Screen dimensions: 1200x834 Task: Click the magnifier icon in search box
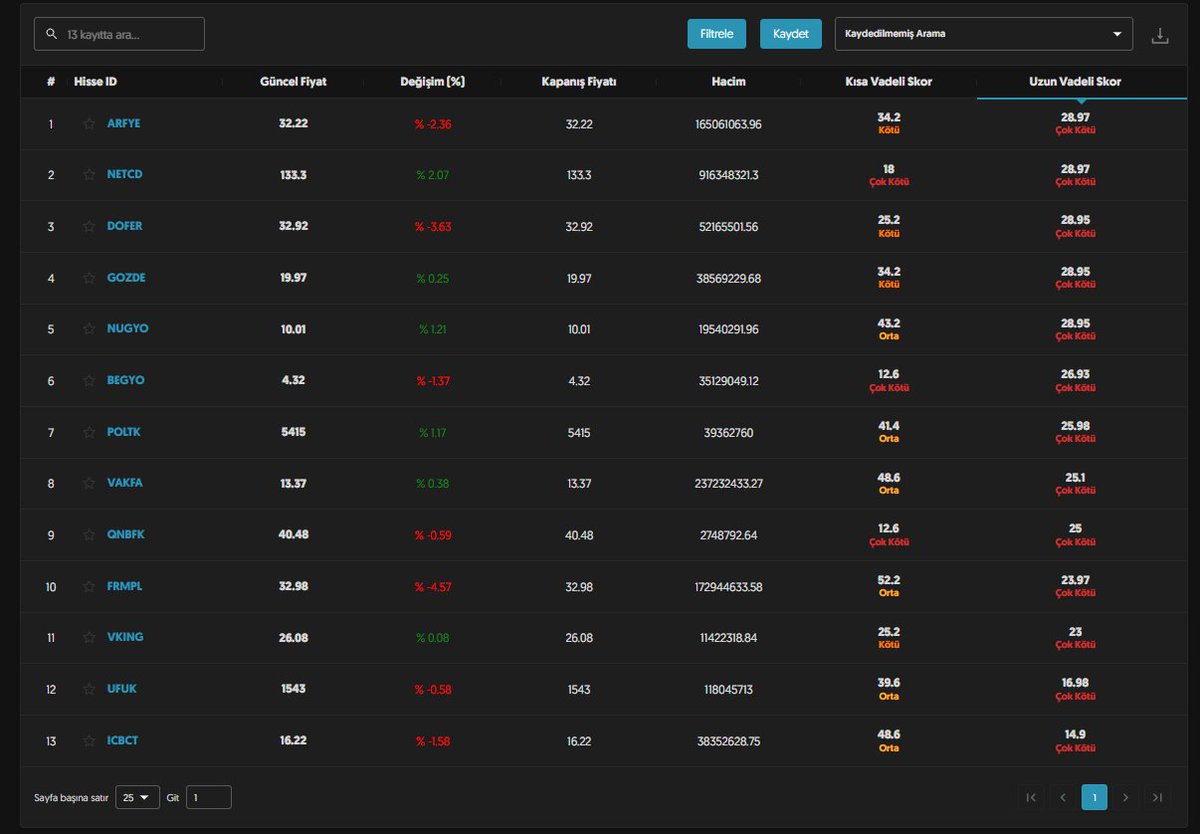pos(51,34)
